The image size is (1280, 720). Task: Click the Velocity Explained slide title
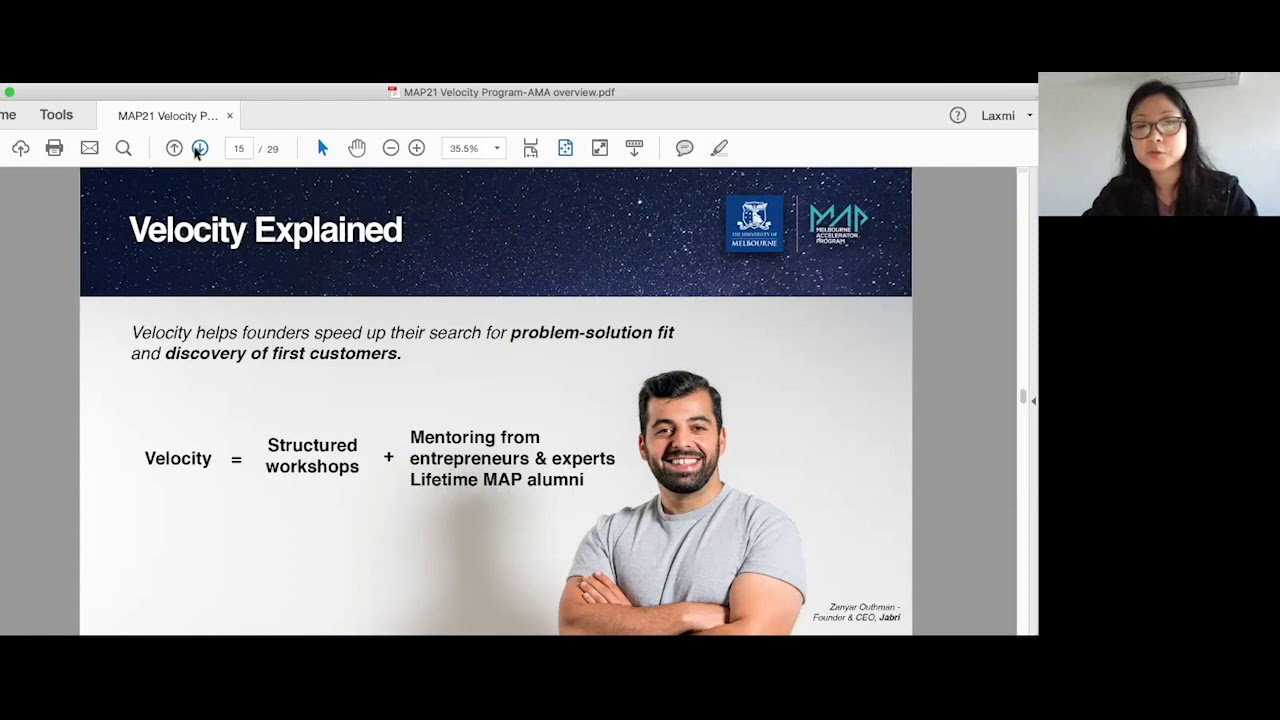pos(265,230)
